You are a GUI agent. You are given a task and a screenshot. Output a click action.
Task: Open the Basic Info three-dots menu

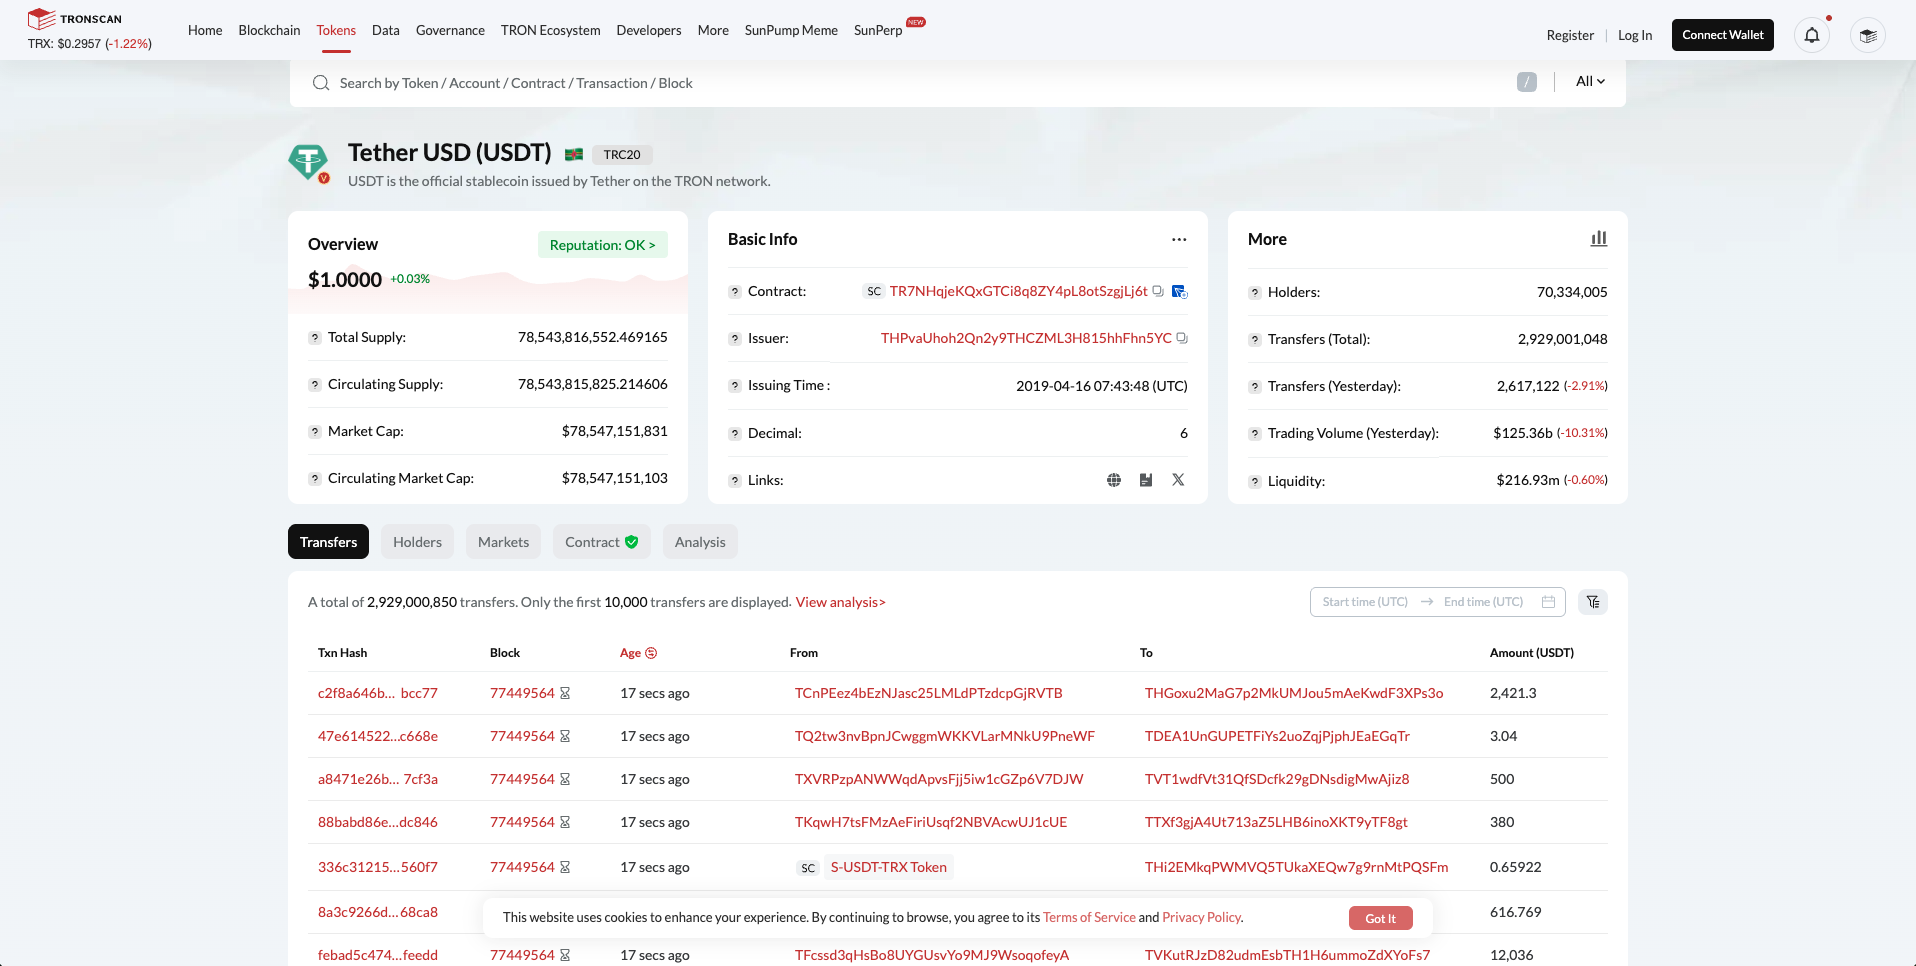click(1179, 239)
